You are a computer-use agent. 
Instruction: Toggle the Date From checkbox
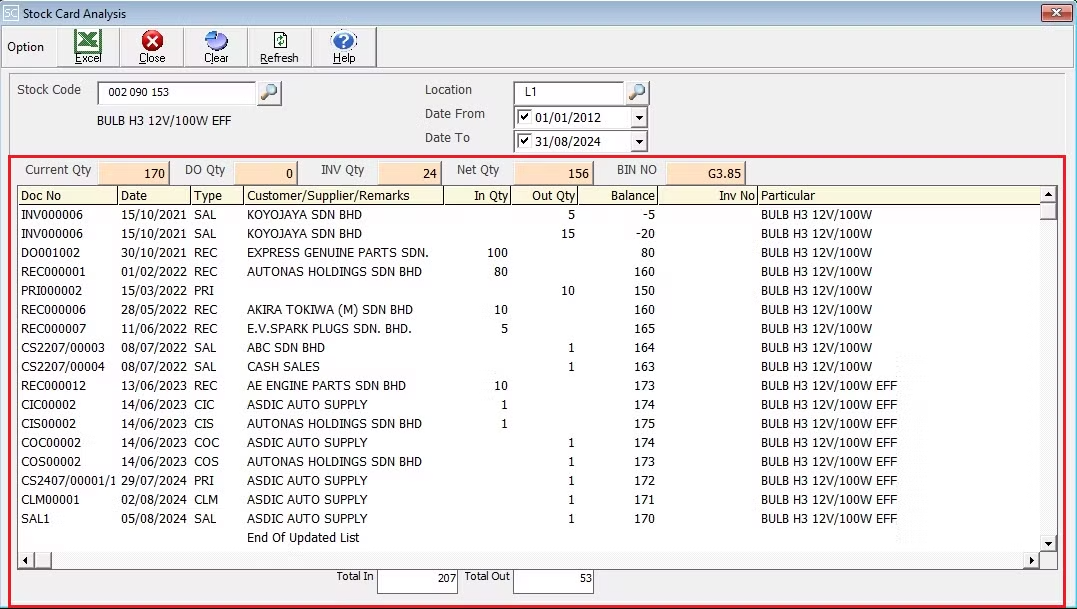pyautogui.click(x=525, y=117)
